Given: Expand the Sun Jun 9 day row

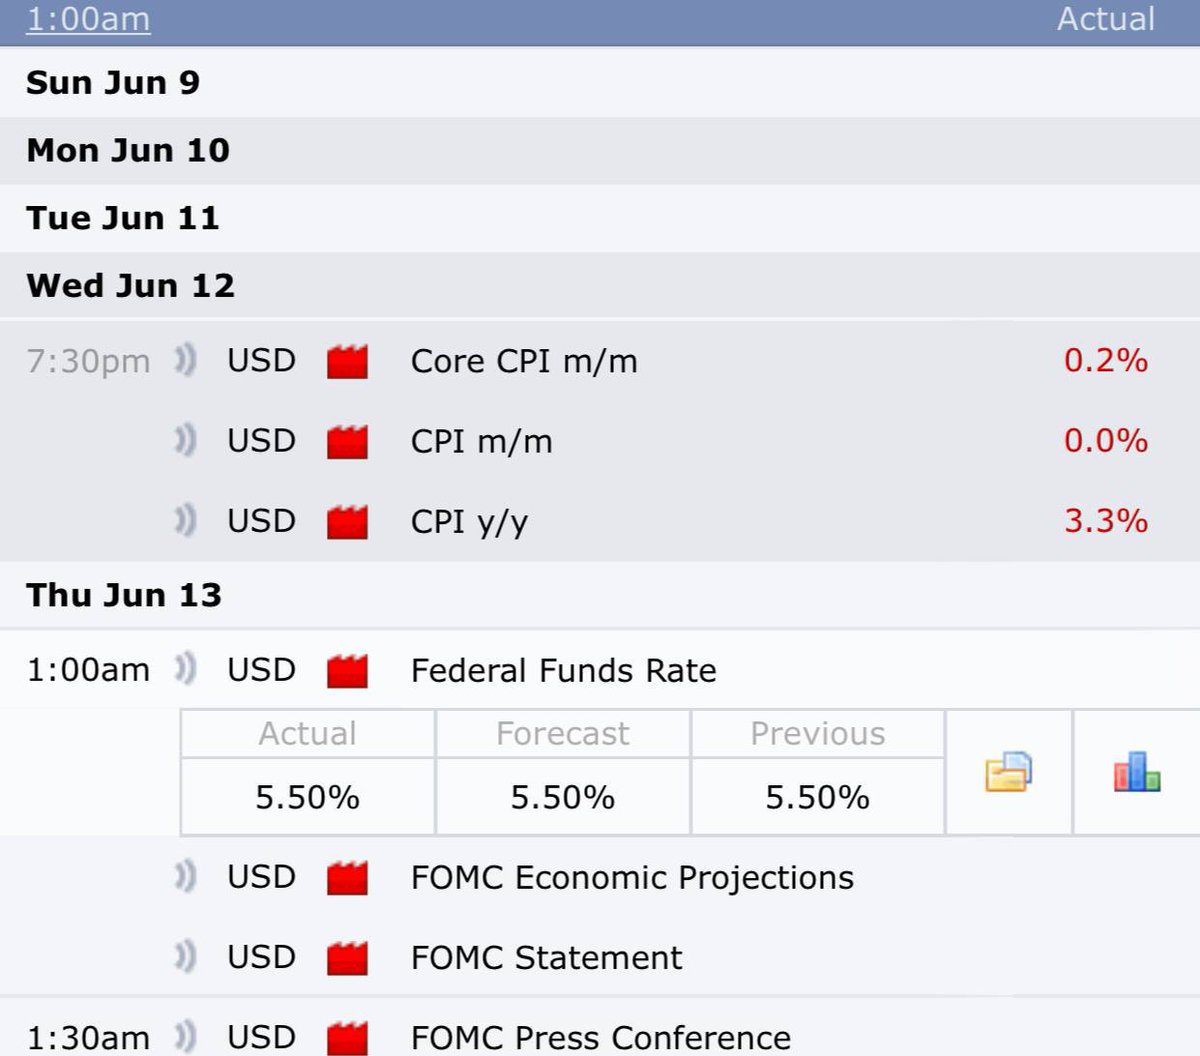Looking at the screenshot, I should click(600, 82).
